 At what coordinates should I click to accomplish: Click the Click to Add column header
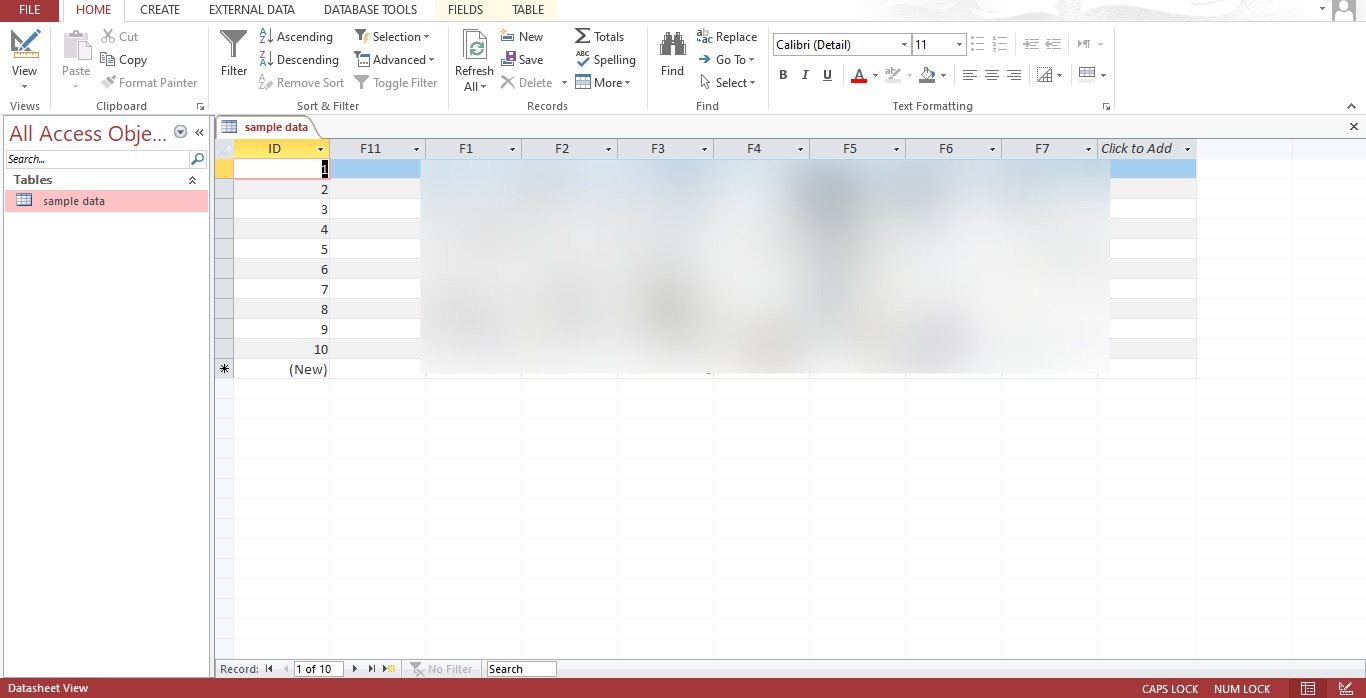click(x=1146, y=149)
